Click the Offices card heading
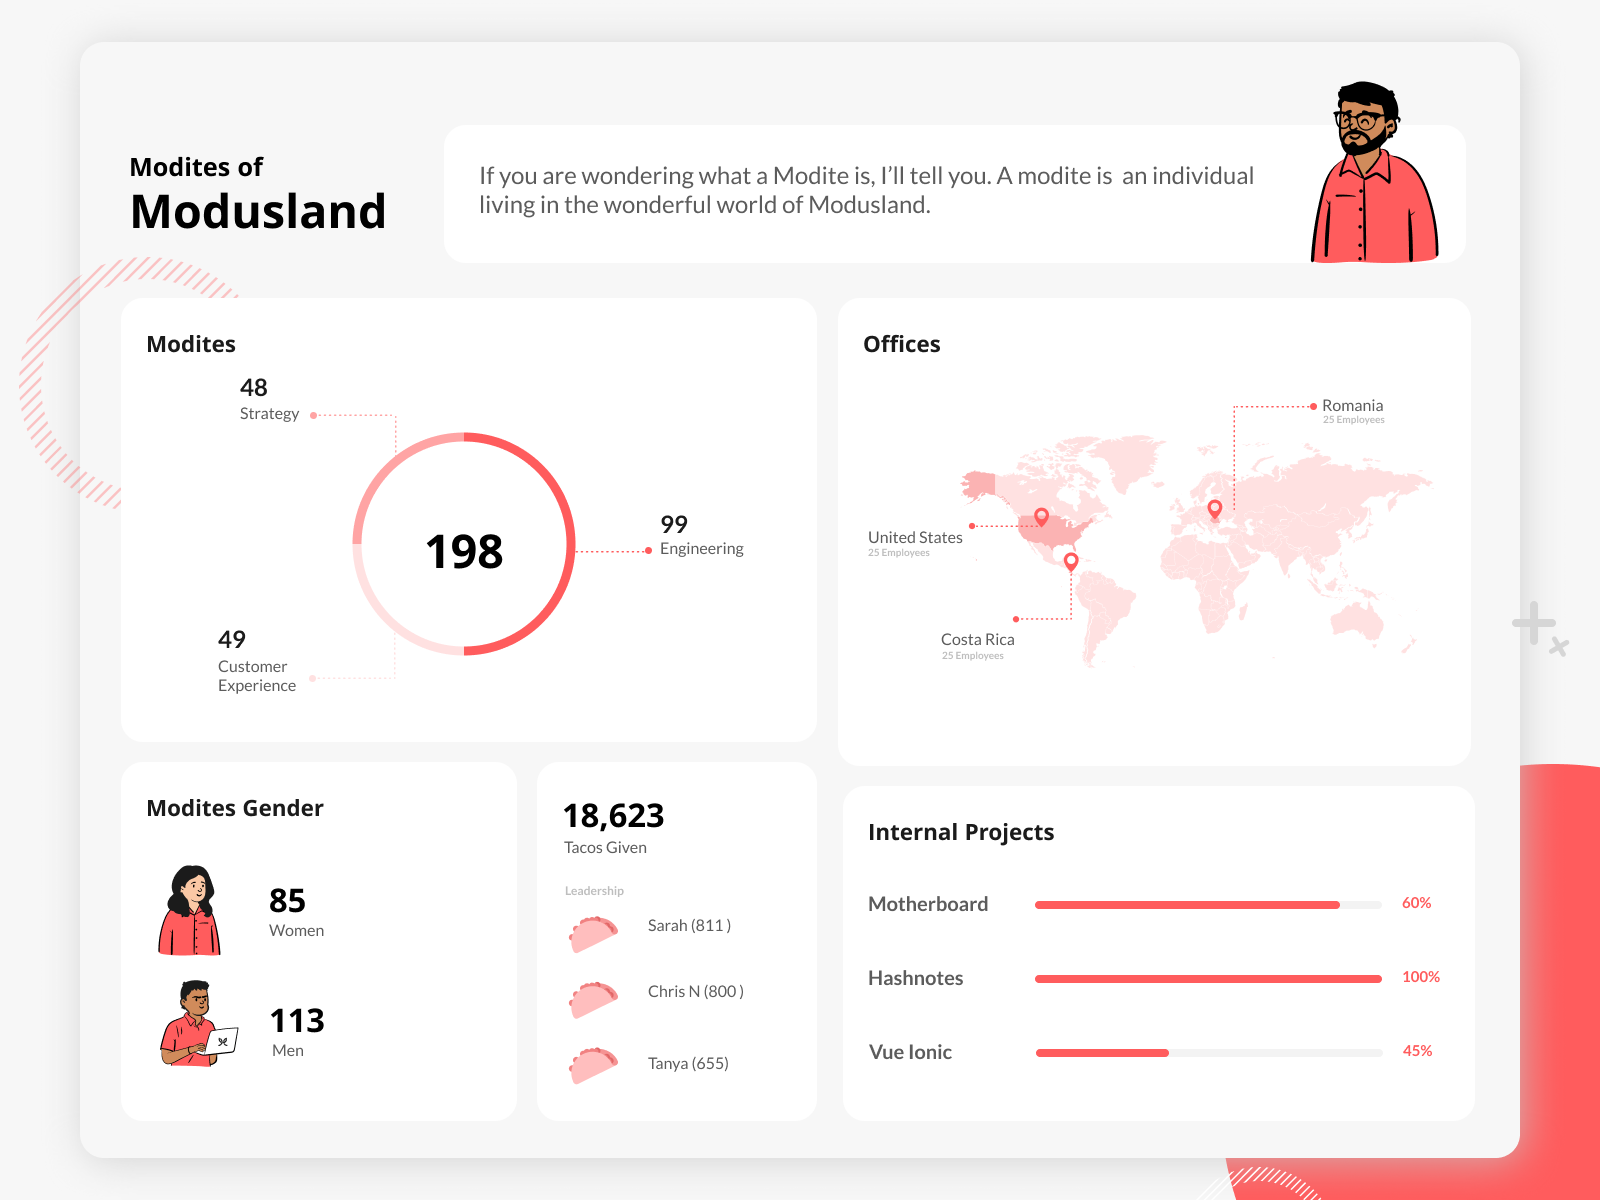This screenshot has width=1600, height=1200. [x=902, y=344]
